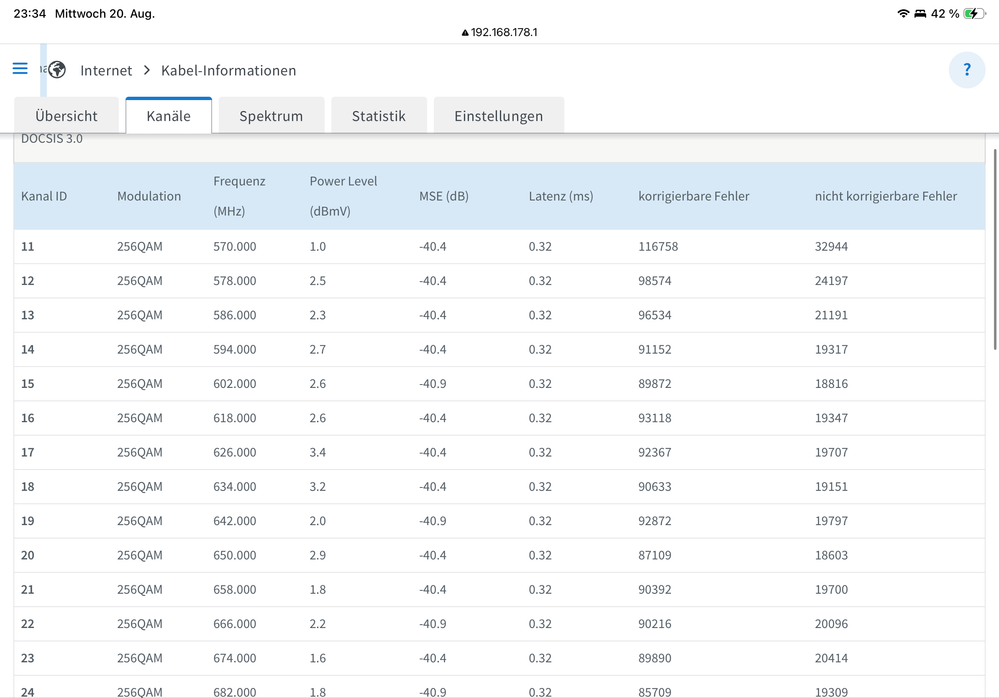Click the Internet breadcrumb link

click(x=106, y=71)
